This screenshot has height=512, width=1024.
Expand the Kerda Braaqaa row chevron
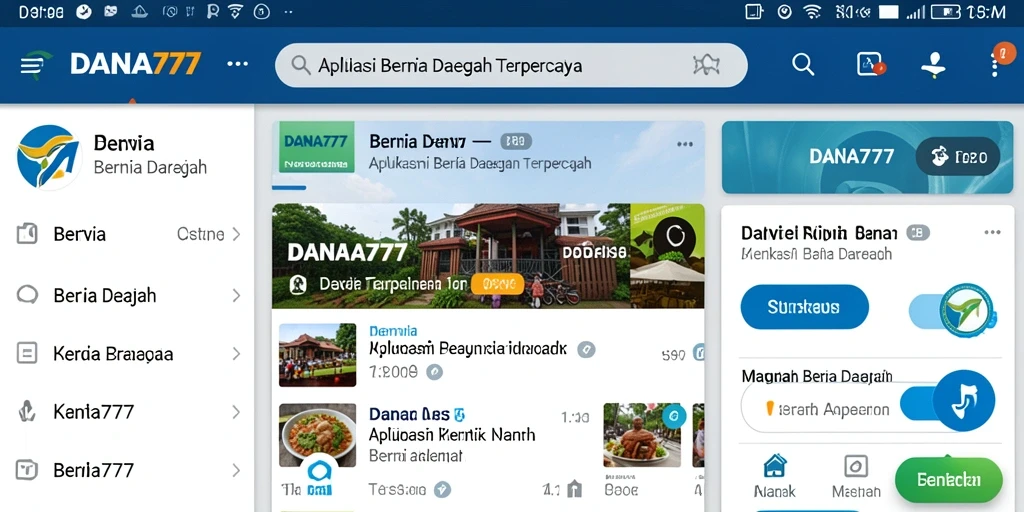(236, 354)
